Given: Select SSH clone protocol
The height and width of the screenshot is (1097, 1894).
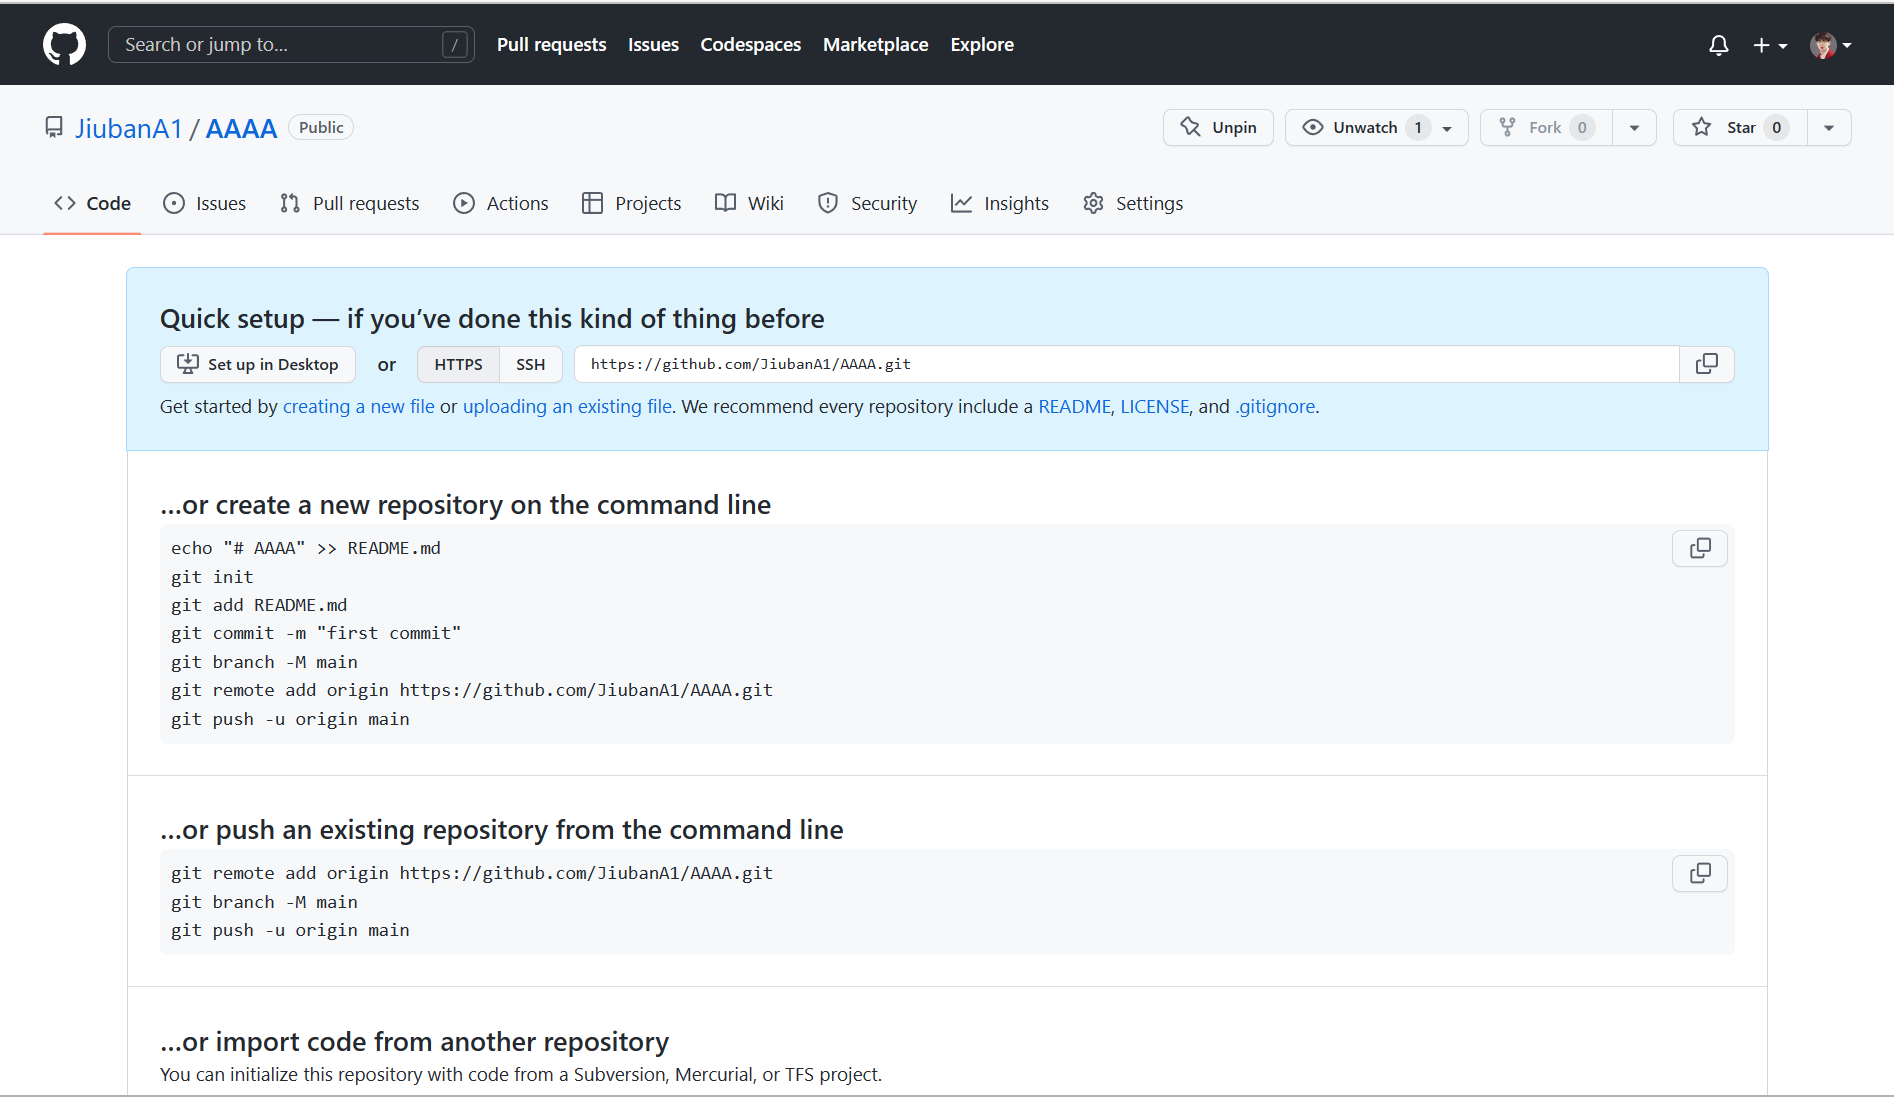Looking at the screenshot, I should click(530, 364).
